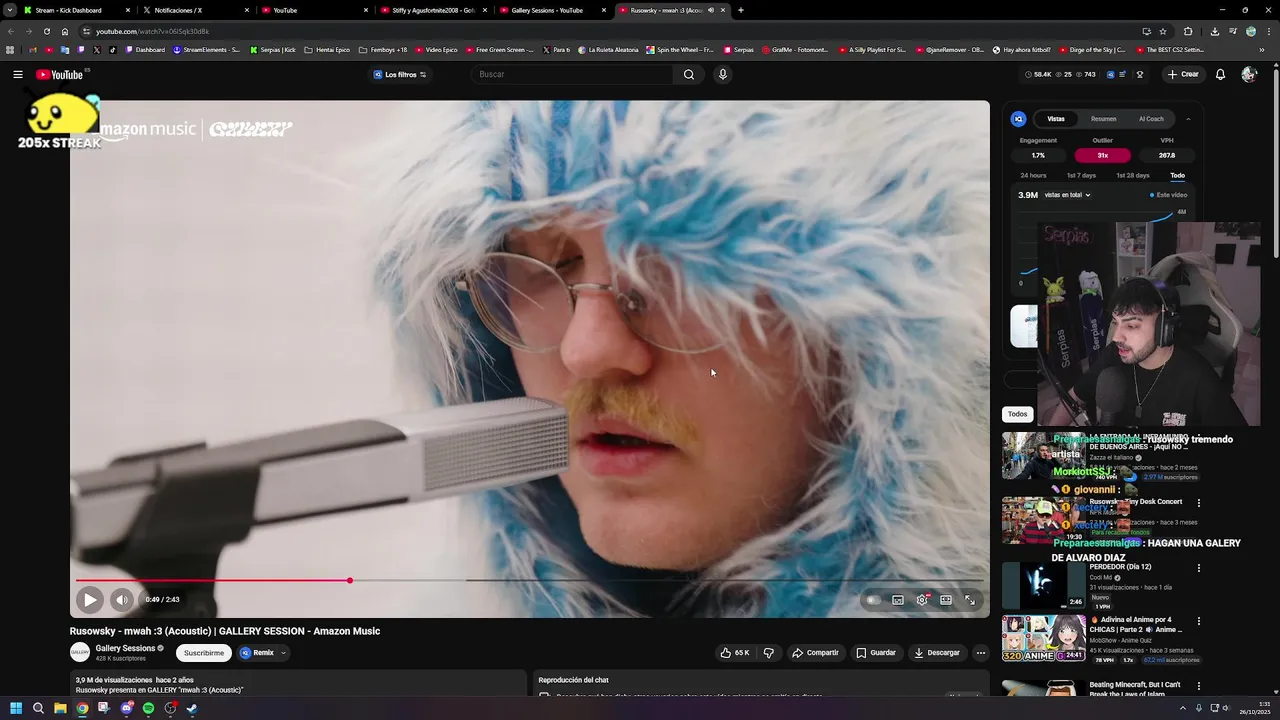Image resolution: width=1280 pixels, height=720 pixels.
Task: Open options for PERDEDOR (Día 12) video
Action: (x=1199, y=568)
